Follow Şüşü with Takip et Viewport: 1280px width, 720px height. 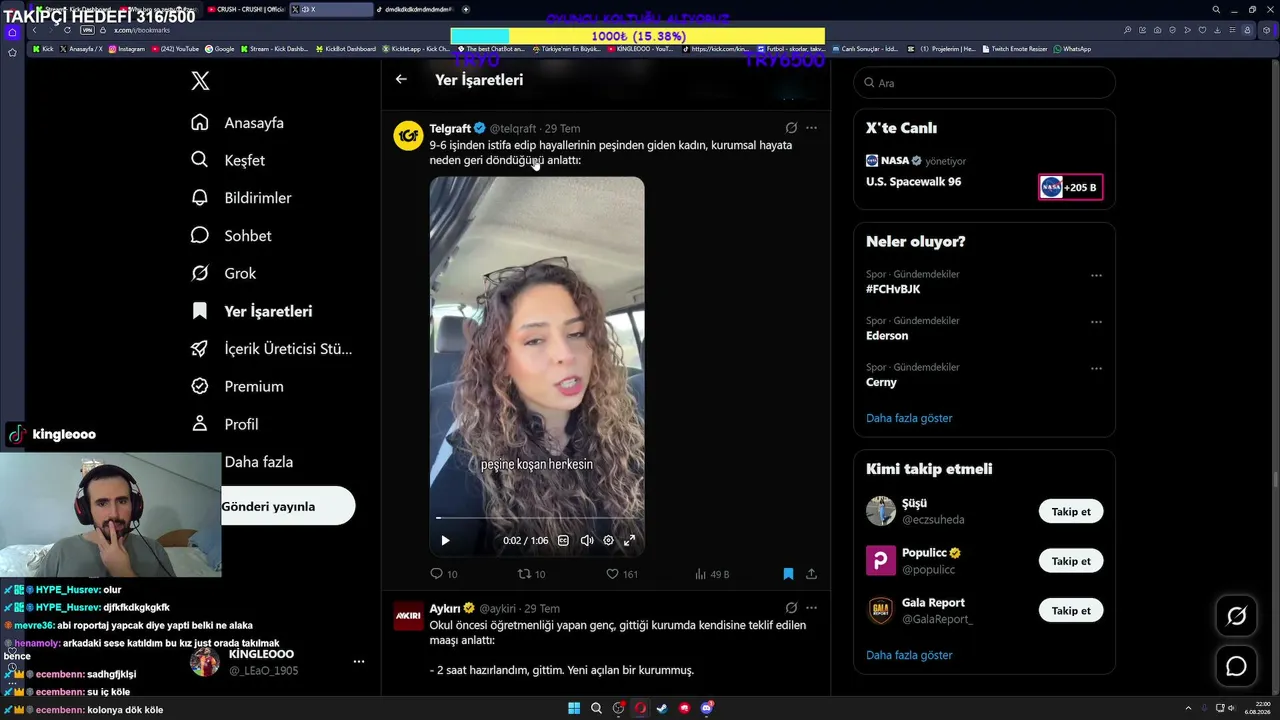click(x=1071, y=511)
